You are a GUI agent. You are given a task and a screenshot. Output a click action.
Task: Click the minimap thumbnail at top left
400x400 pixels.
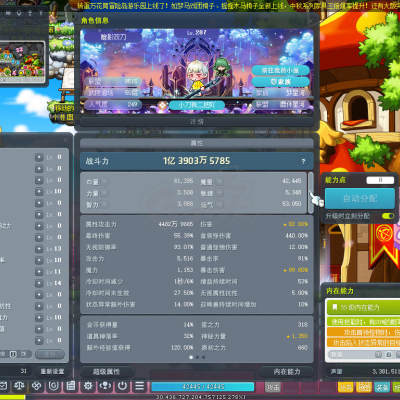pyautogui.click(x=22, y=62)
